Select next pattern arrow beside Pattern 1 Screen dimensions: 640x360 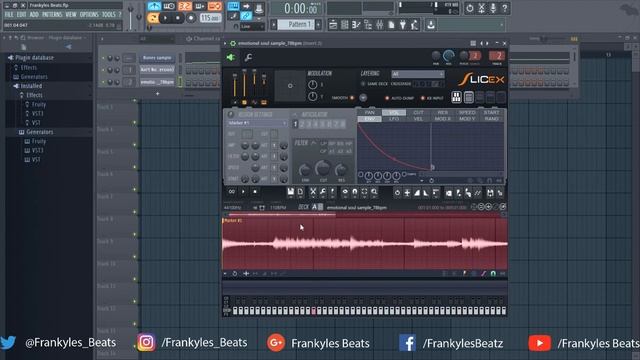coord(318,24)
